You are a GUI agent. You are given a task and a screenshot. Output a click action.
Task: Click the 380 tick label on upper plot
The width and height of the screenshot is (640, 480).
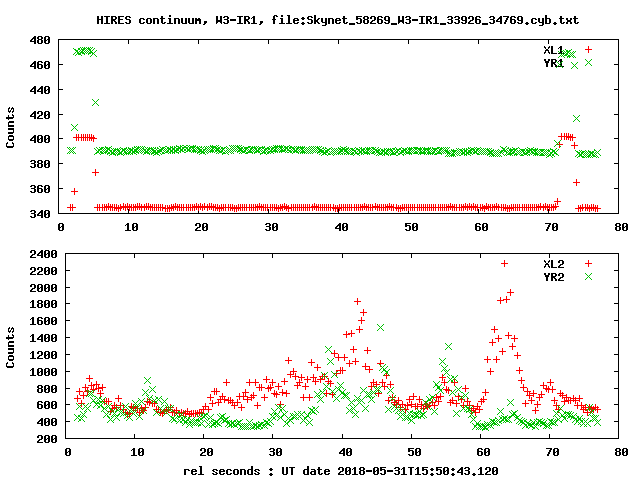(x=40, y=164)
